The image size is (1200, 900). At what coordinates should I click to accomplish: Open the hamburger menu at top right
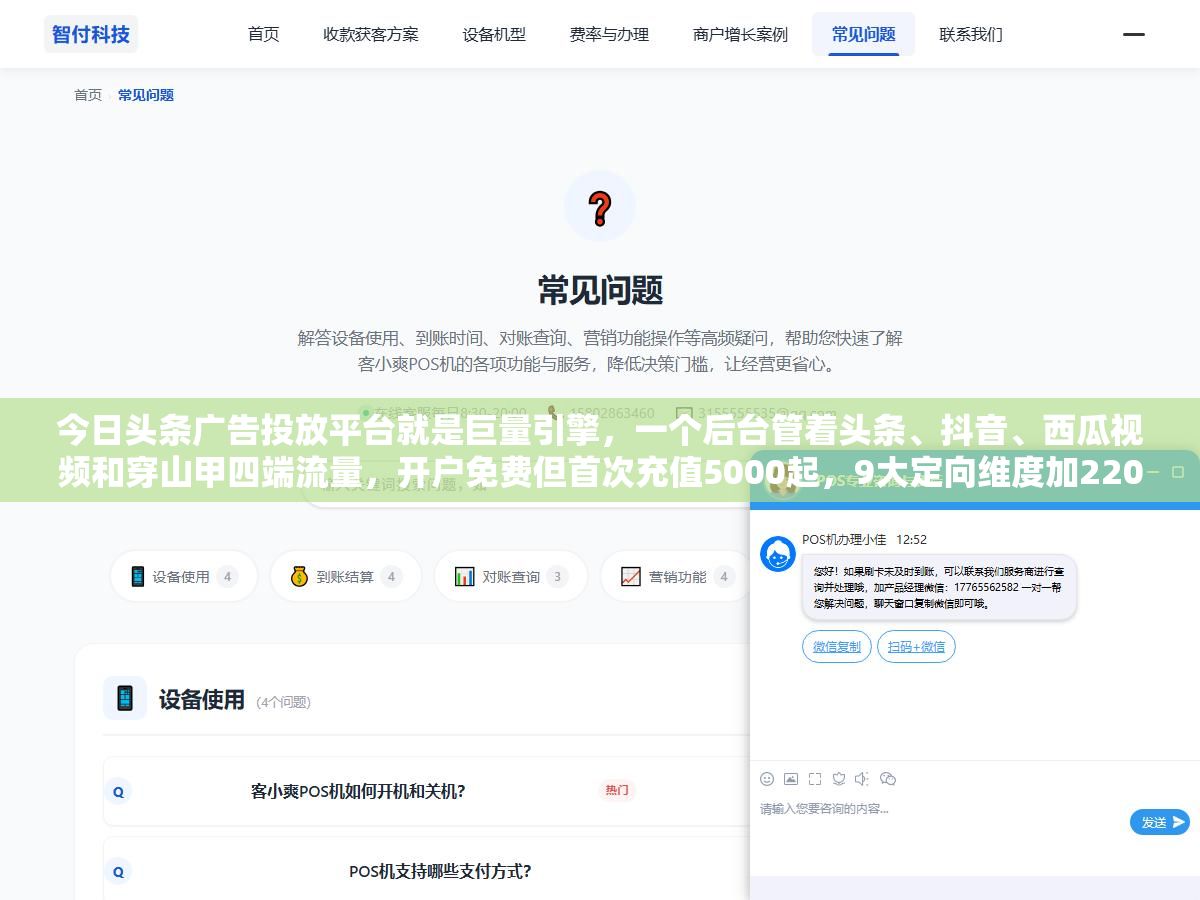[x=1134, y=34]
